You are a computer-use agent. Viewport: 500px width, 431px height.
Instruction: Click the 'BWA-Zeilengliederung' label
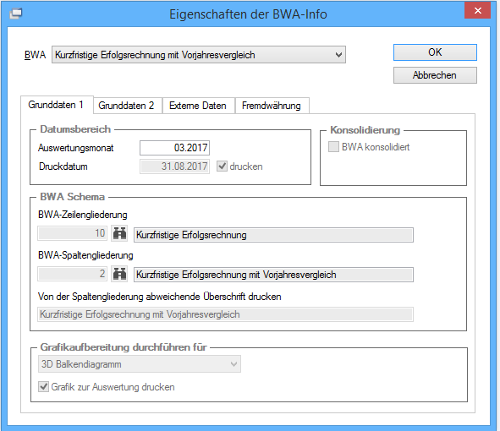click(83, 214)
